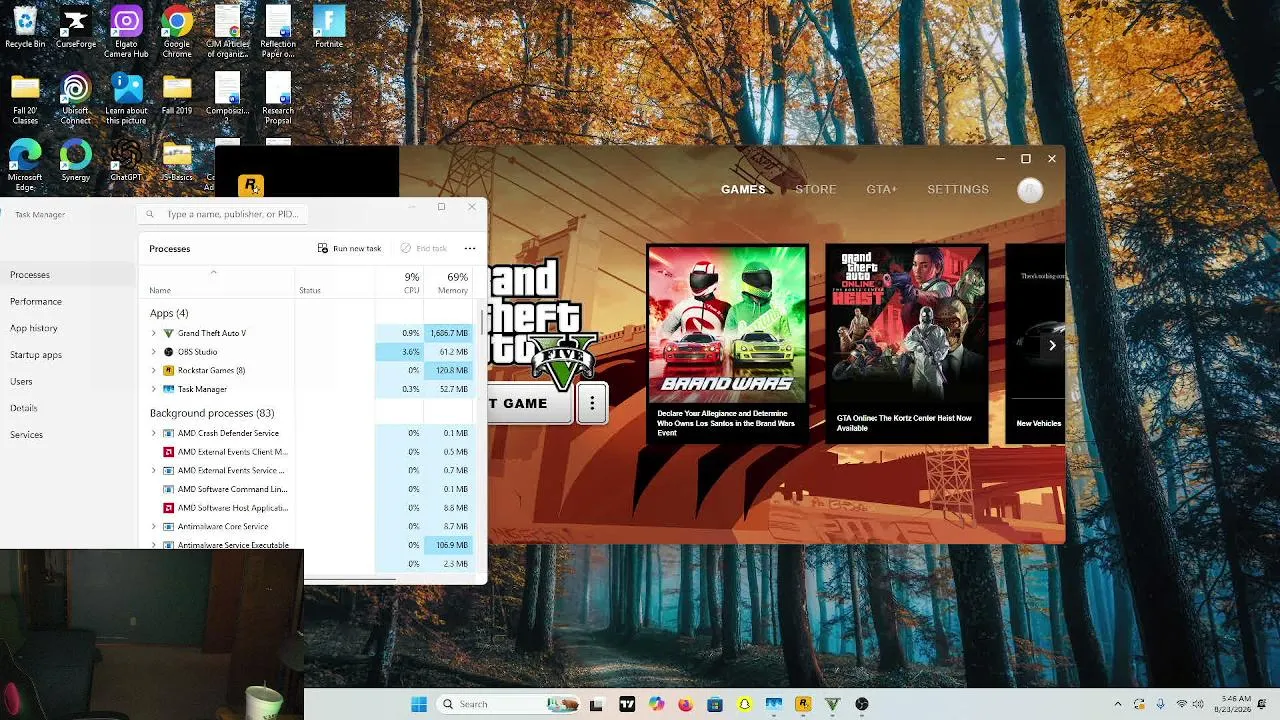
Task: Open the volume icon in system tray
Action: click(x=1198, y=704)
